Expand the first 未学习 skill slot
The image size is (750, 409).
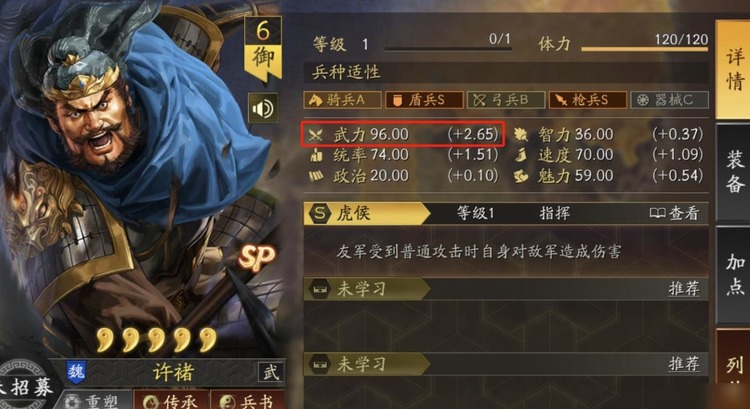(x=506, y=289)
